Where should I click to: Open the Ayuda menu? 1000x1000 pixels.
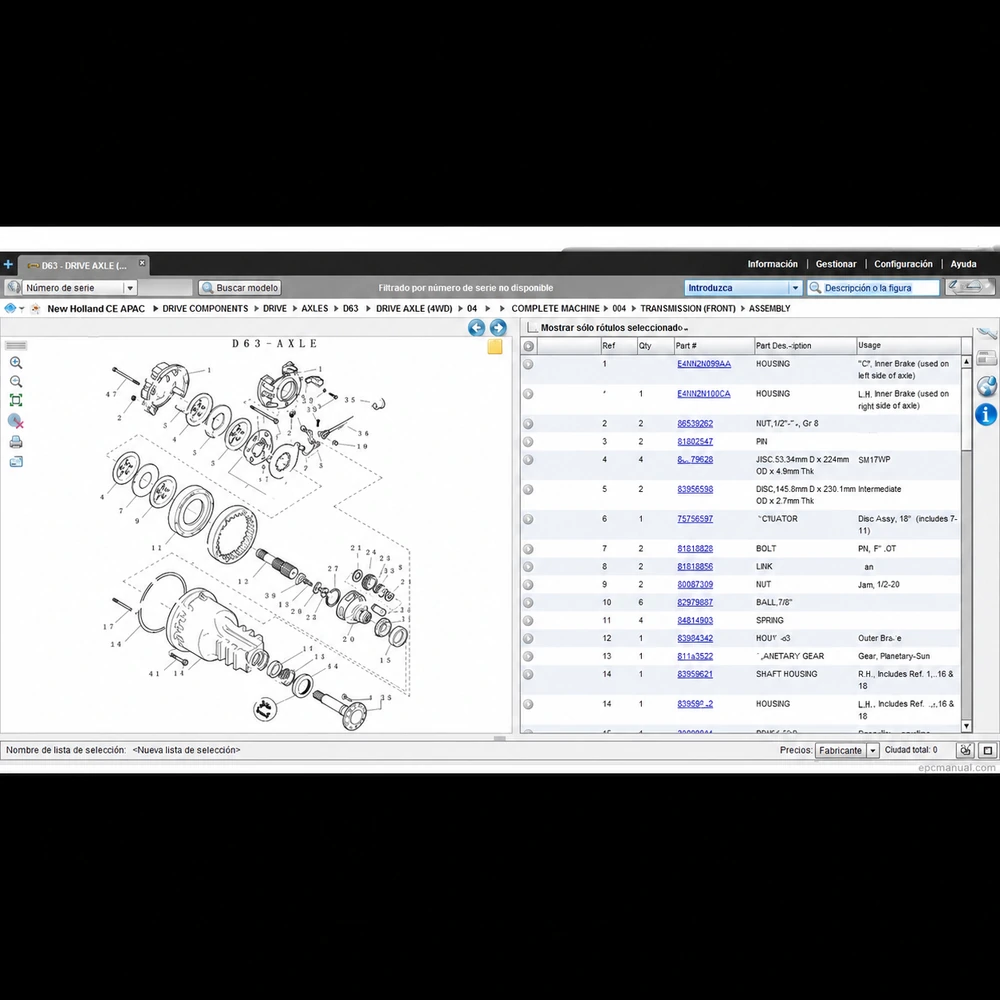[963, 264]
